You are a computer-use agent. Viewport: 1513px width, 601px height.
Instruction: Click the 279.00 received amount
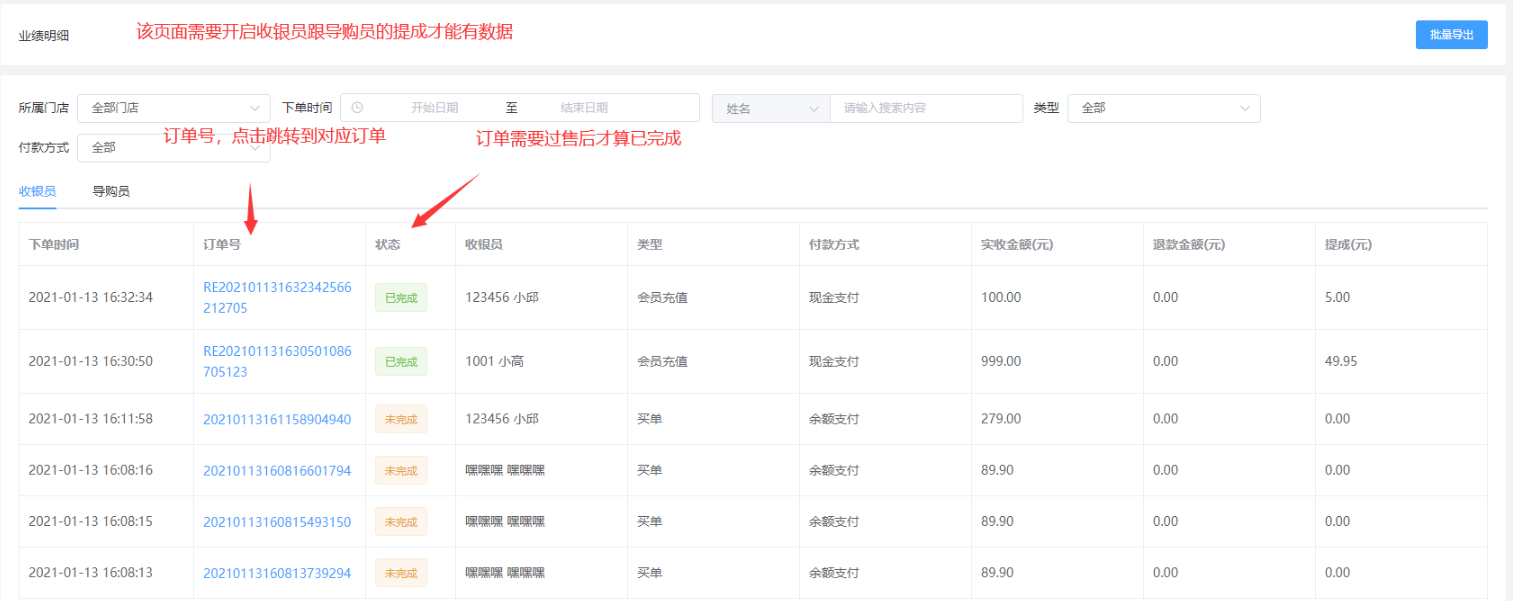[x=1001, y=419]
